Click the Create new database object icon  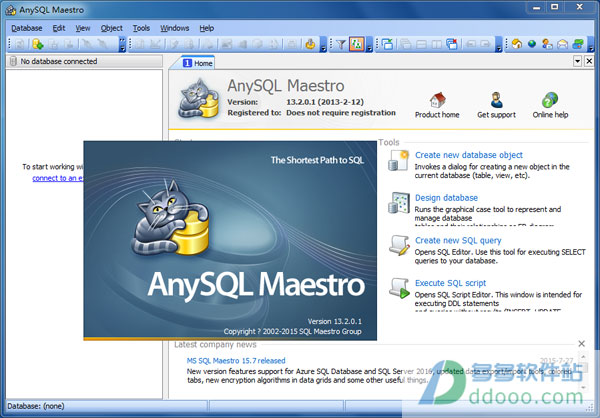point(398,160)
